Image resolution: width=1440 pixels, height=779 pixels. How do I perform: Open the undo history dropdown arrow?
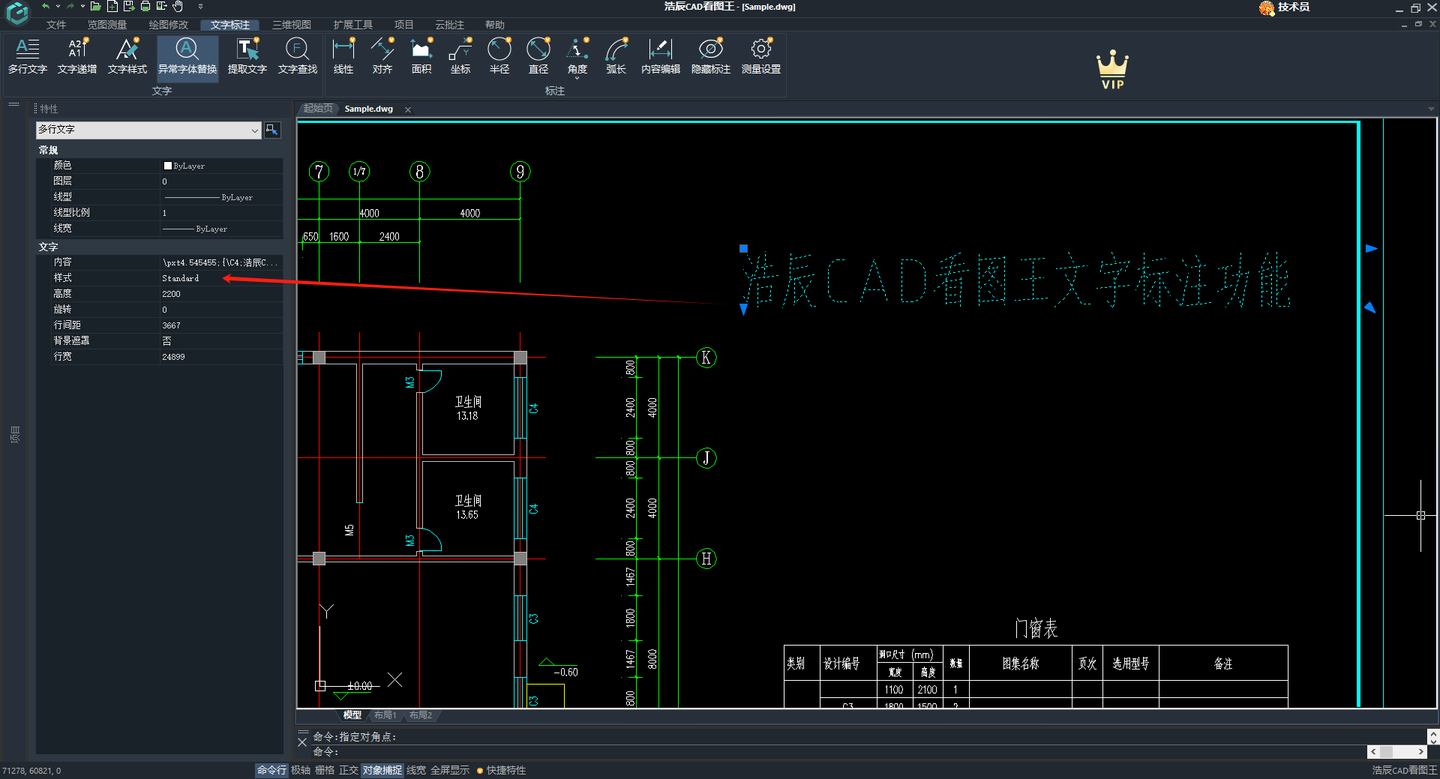click(x=58, y=6)
